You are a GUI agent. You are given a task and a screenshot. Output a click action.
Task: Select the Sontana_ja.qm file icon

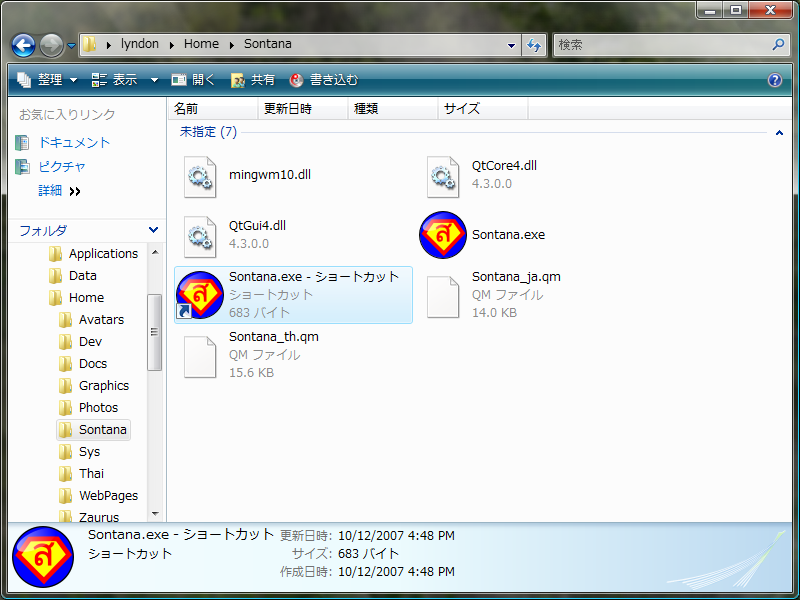[x=443, y=295]
